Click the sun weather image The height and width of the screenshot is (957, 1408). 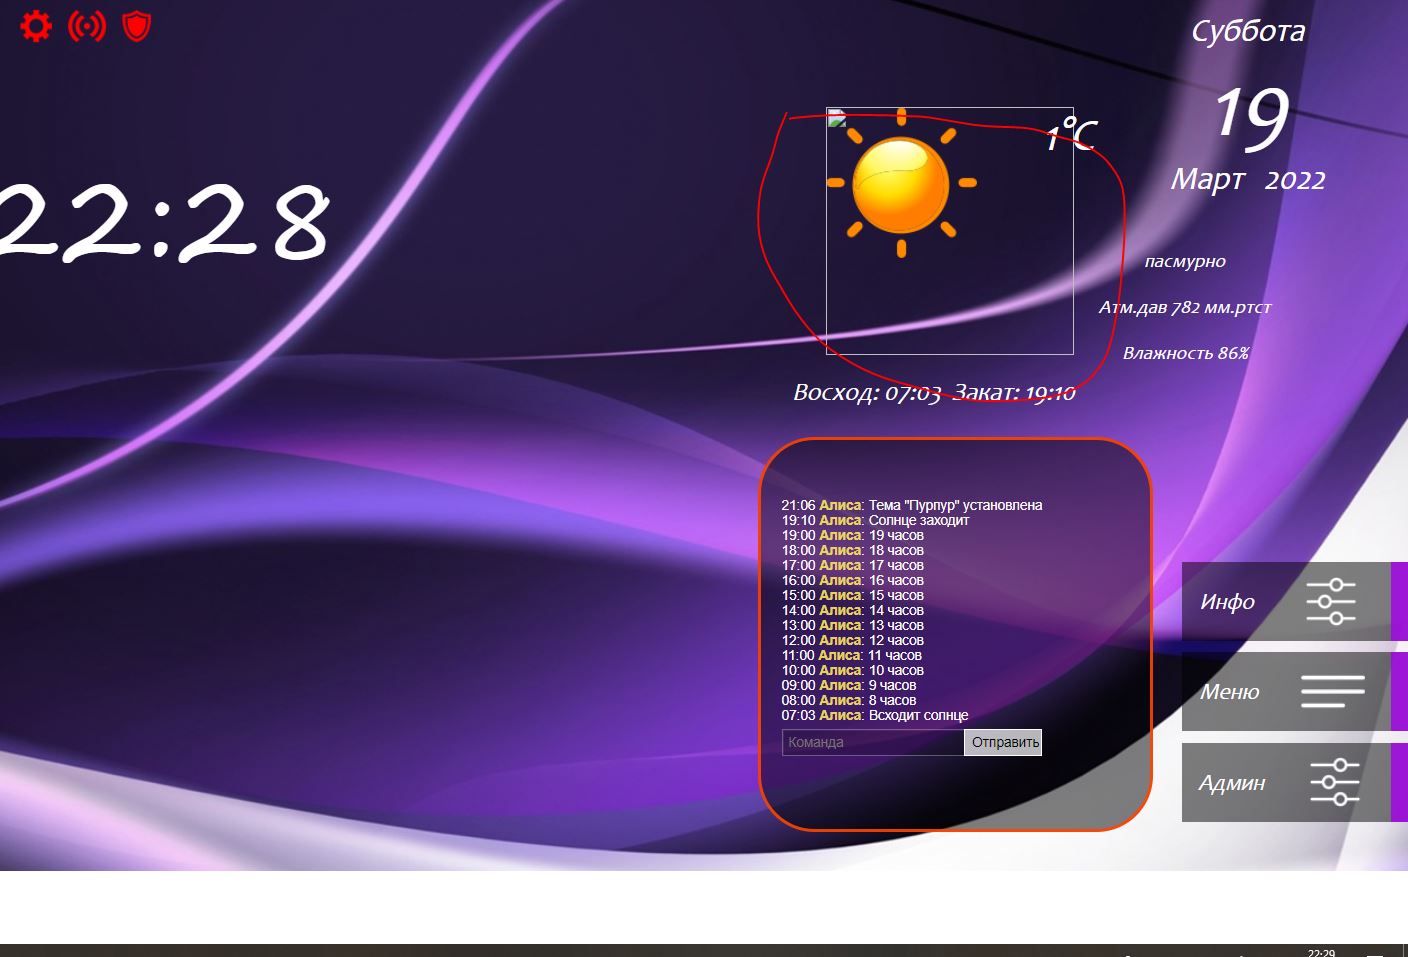tap(901, 184)
